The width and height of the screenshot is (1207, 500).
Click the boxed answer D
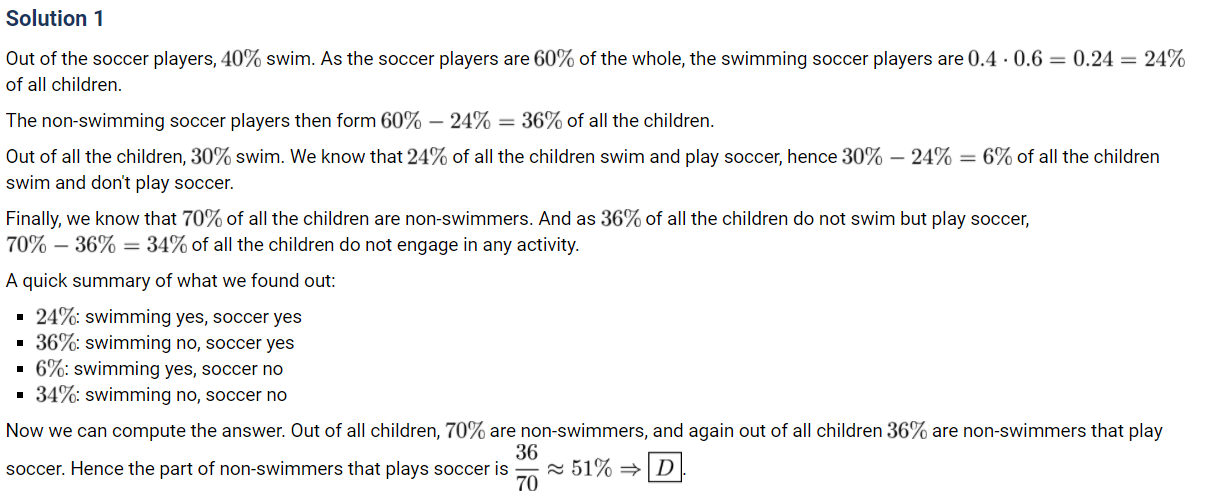[x=664, y=467]
